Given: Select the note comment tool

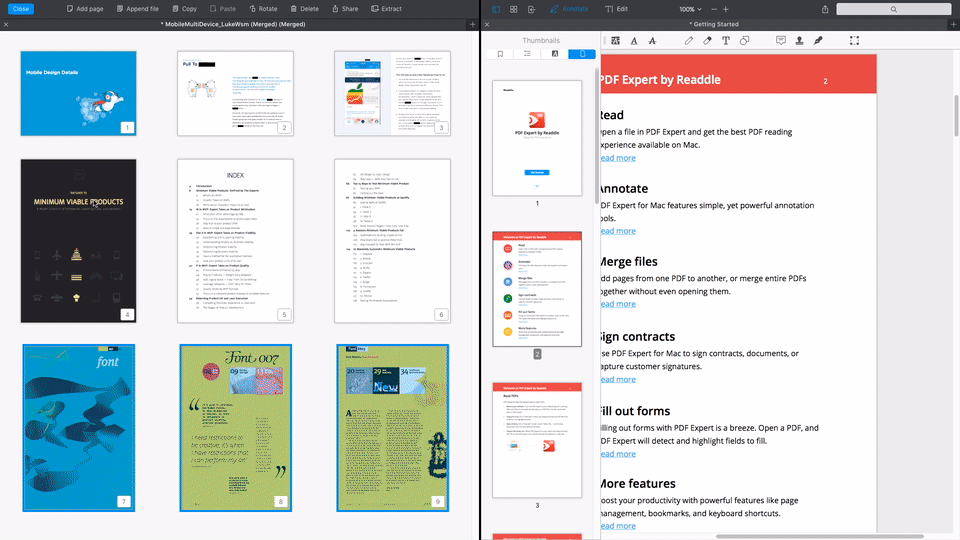Looking at the screenshot, I should coord(781,40).
